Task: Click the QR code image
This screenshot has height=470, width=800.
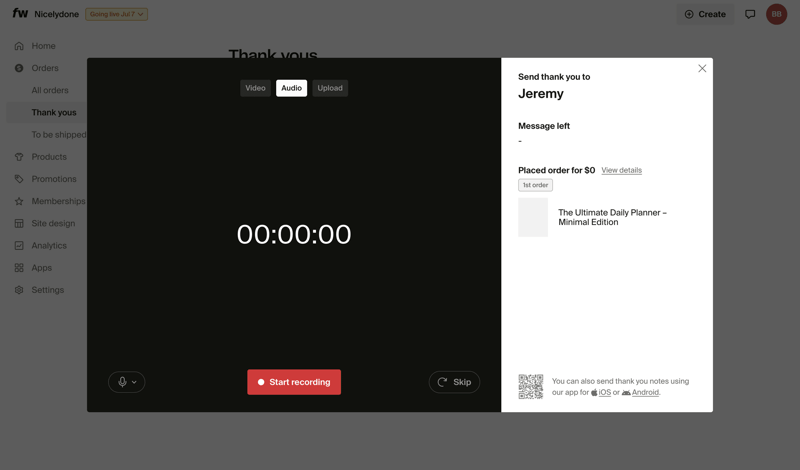Action: tap(531, 386)
